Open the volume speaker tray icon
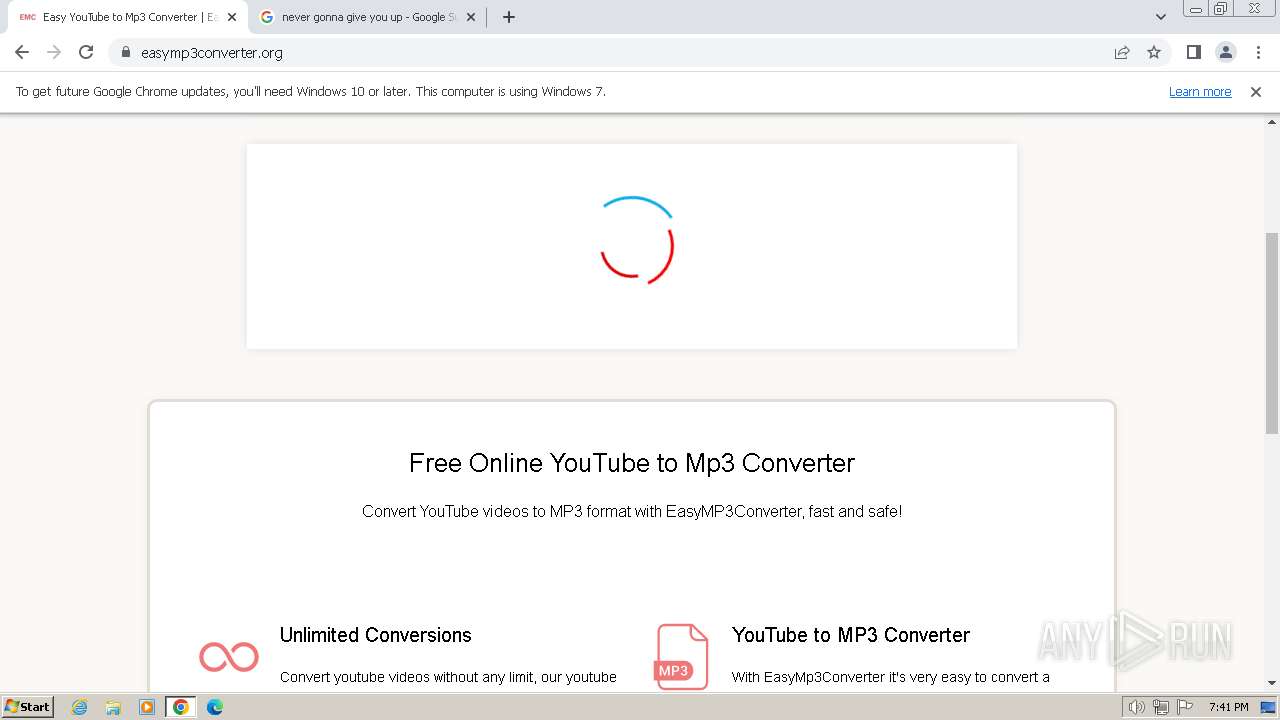Image resolution: width=1280 pixels, height=720 pixels. [x=1136, y=707]
